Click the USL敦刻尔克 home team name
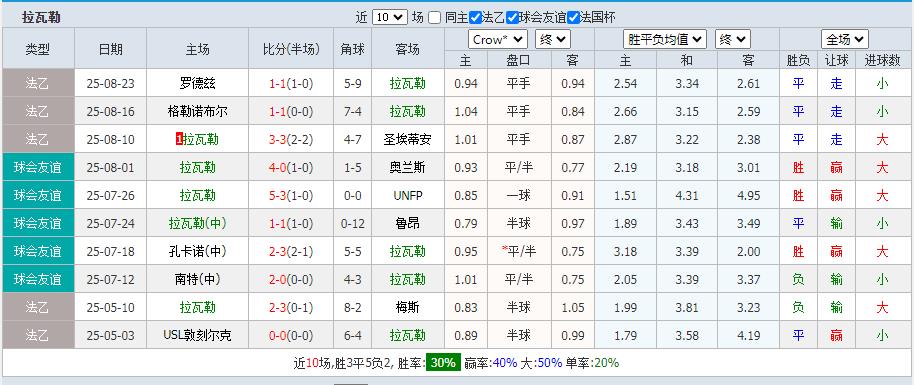This screenshot has height=385, width=914. click(x=198, y=335)
